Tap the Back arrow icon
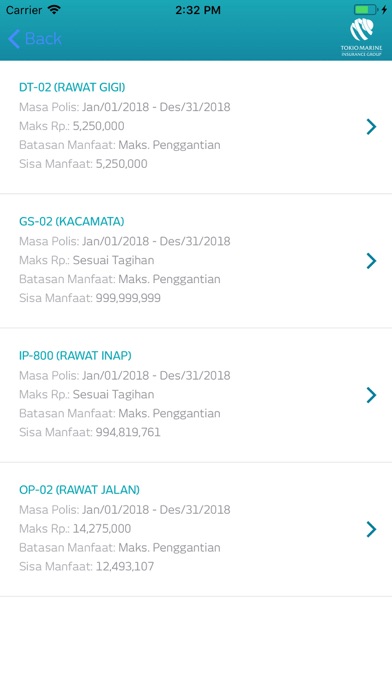 click(x=14, y=39)
